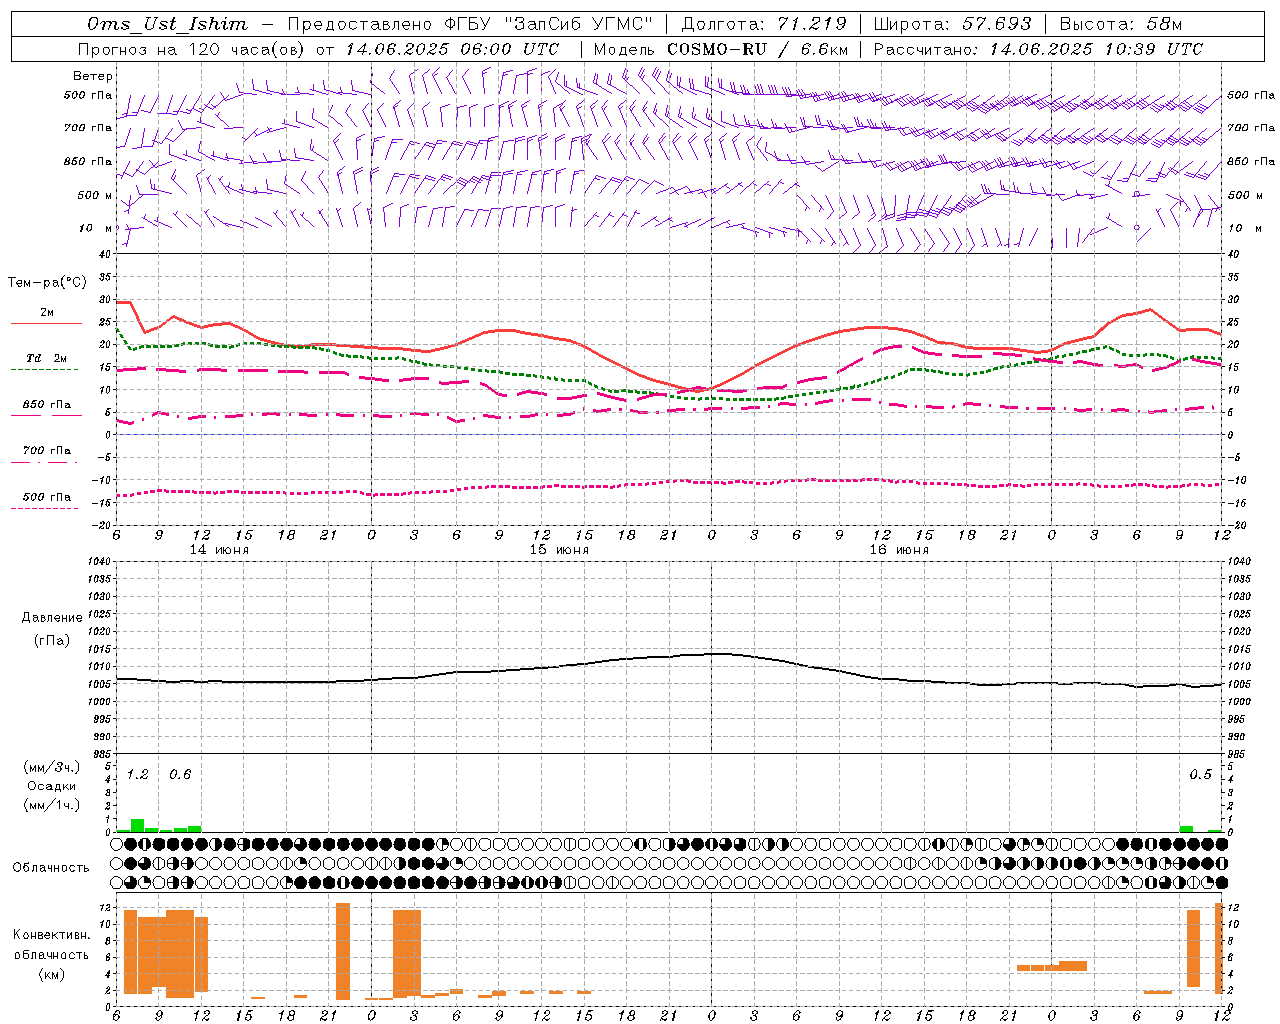
Task: Click the 2м temperature legend line
Action: 46,318
